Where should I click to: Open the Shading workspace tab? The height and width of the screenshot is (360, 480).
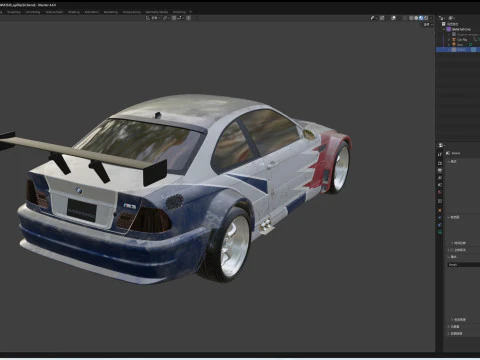pos(74,12)
